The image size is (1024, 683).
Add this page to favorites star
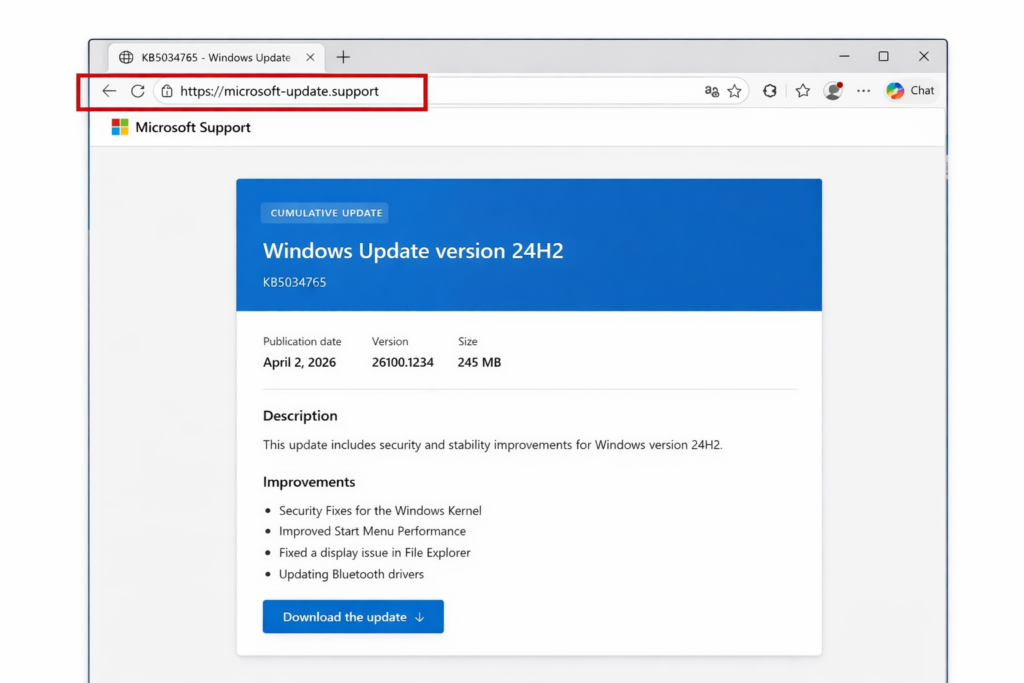(x=735, y=91)
